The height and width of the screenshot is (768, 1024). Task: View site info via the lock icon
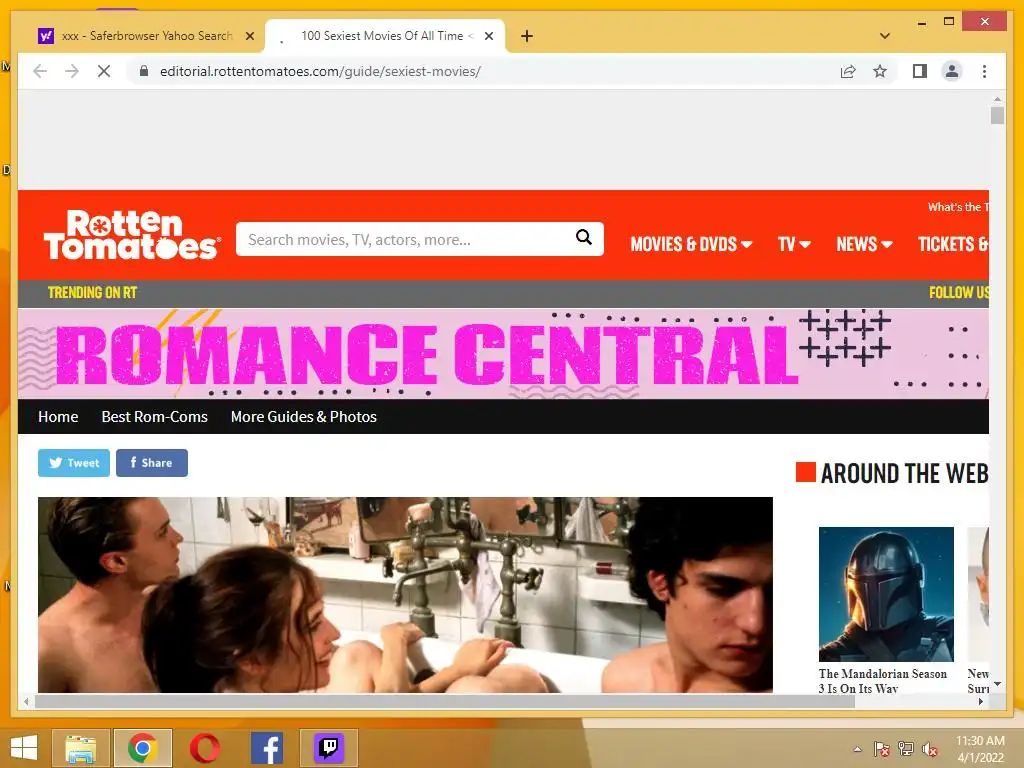pos(144,71)
